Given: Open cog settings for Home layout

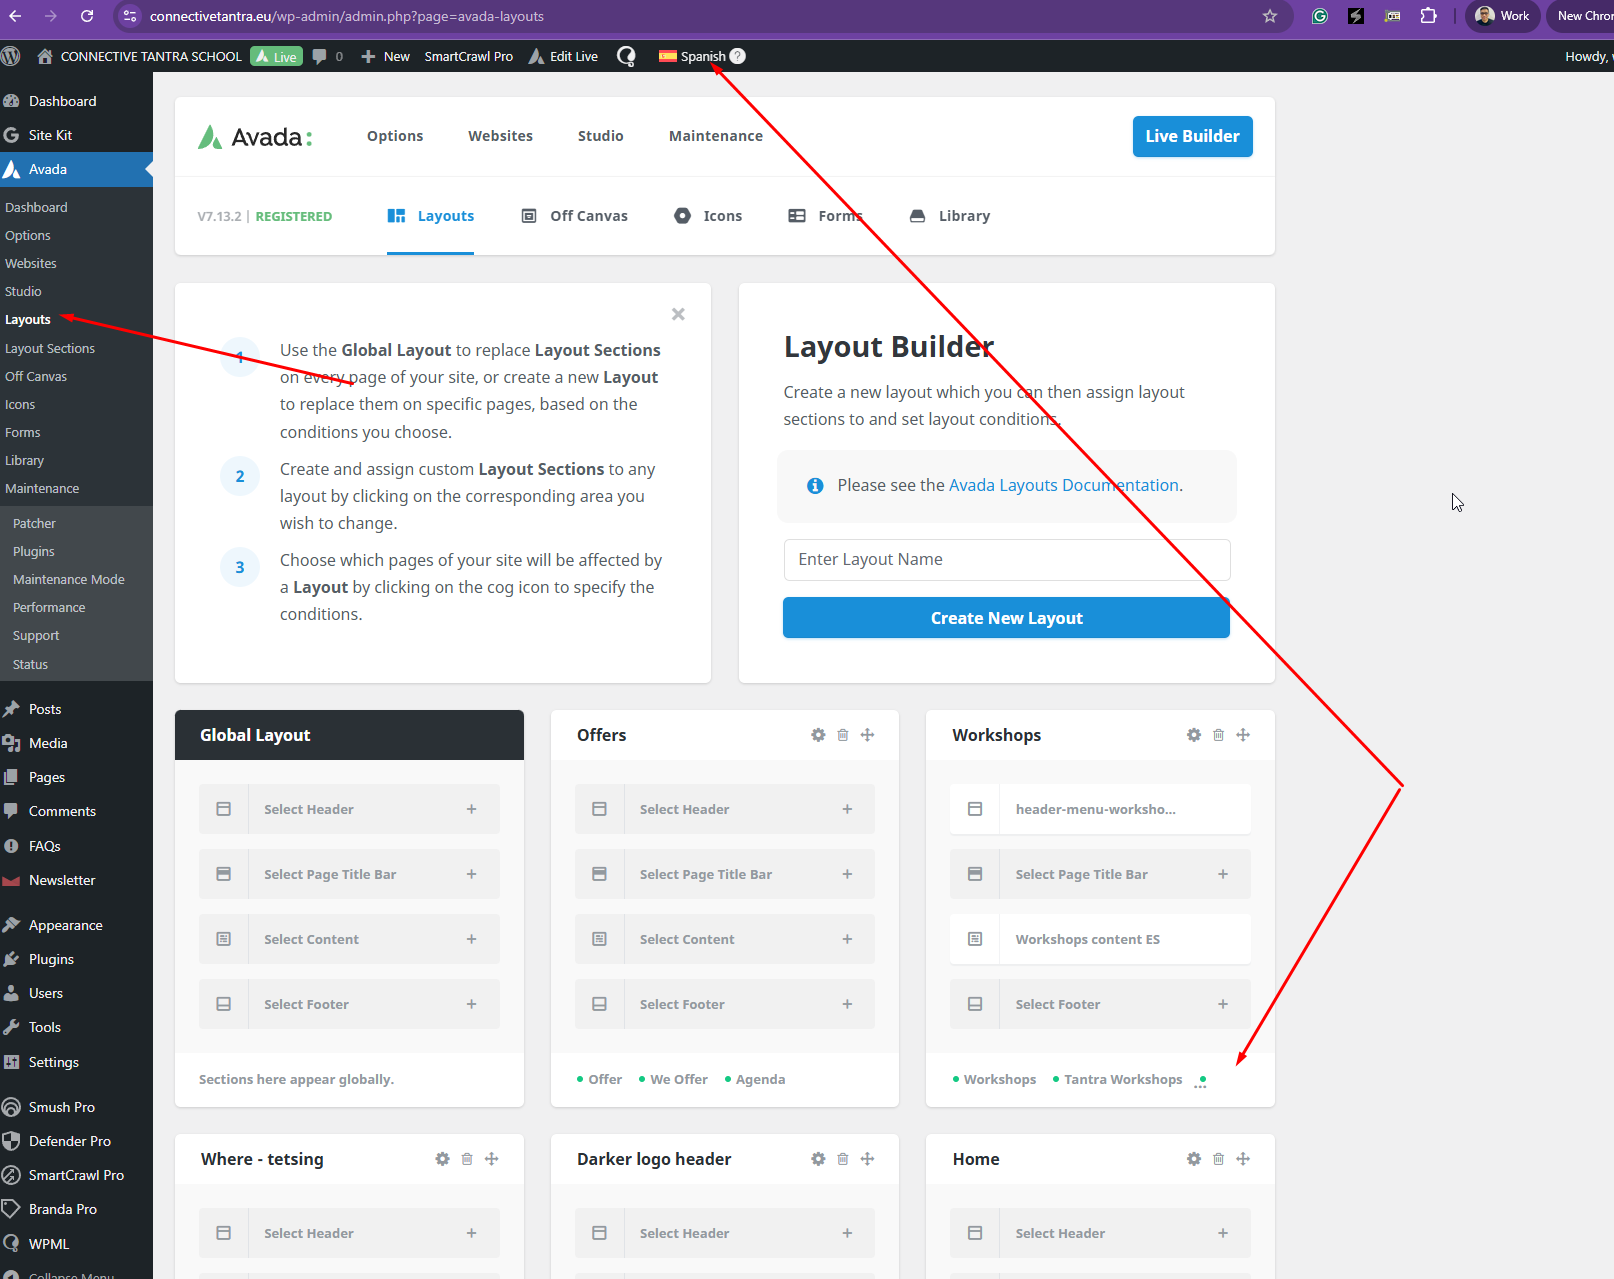Looking at the screenshot, I should 1194,1159.
